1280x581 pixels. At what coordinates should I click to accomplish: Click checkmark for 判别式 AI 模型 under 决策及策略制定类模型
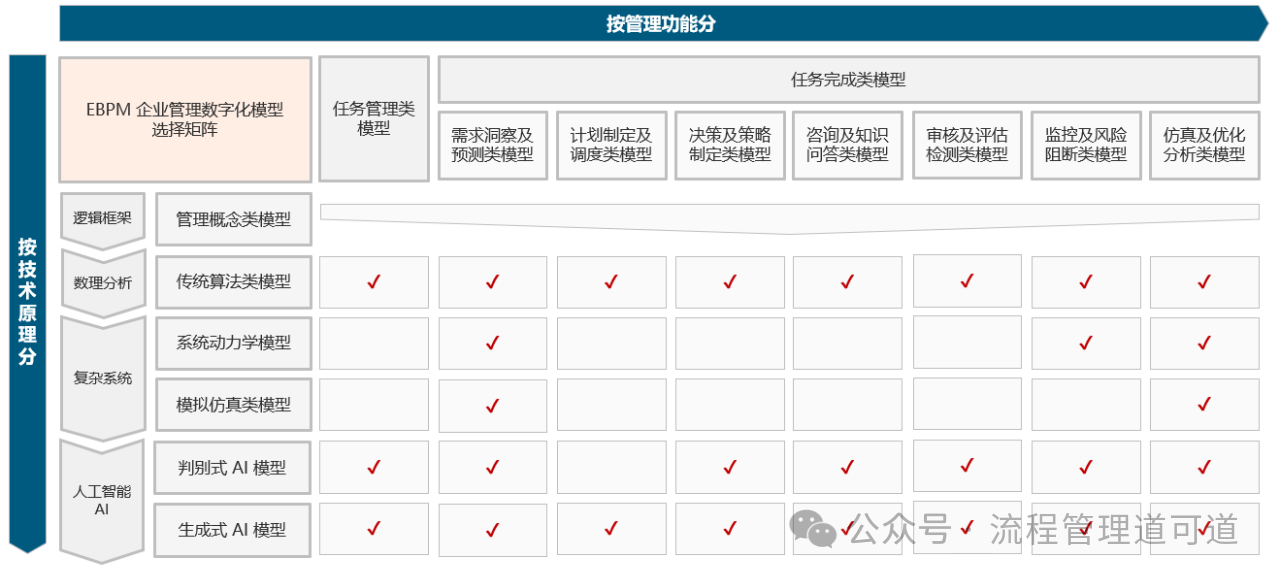pos(730,467)
